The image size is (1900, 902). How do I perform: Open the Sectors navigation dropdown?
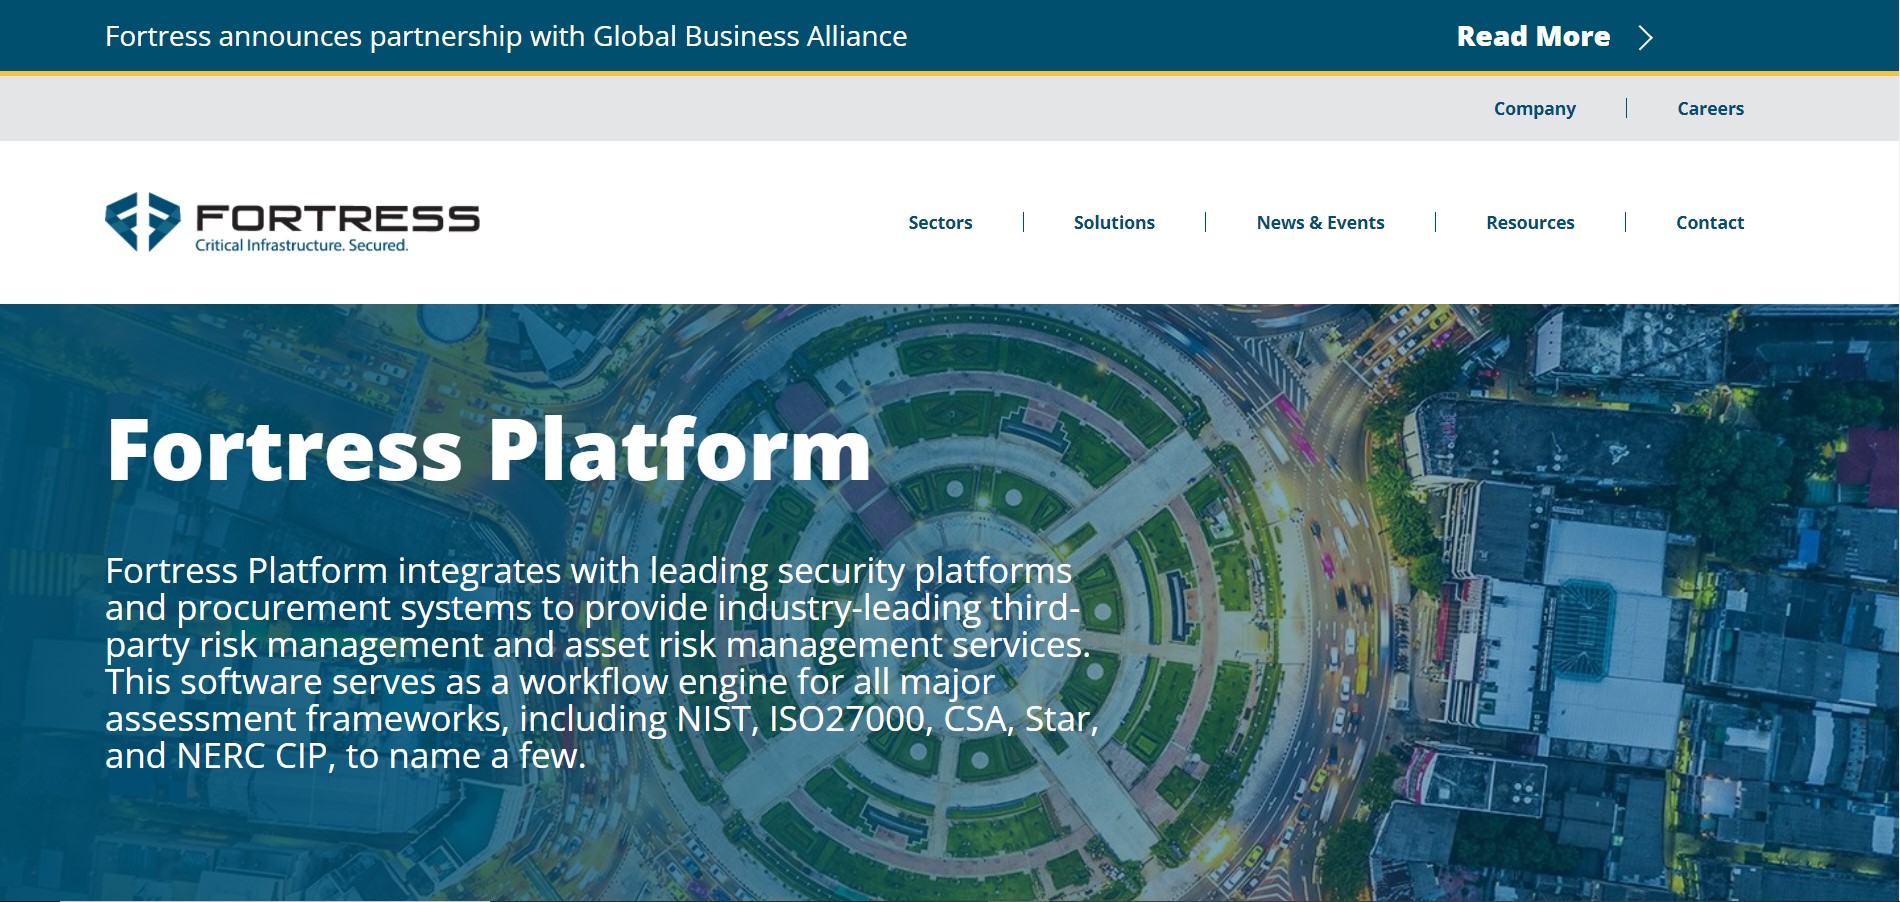point(939,222)
